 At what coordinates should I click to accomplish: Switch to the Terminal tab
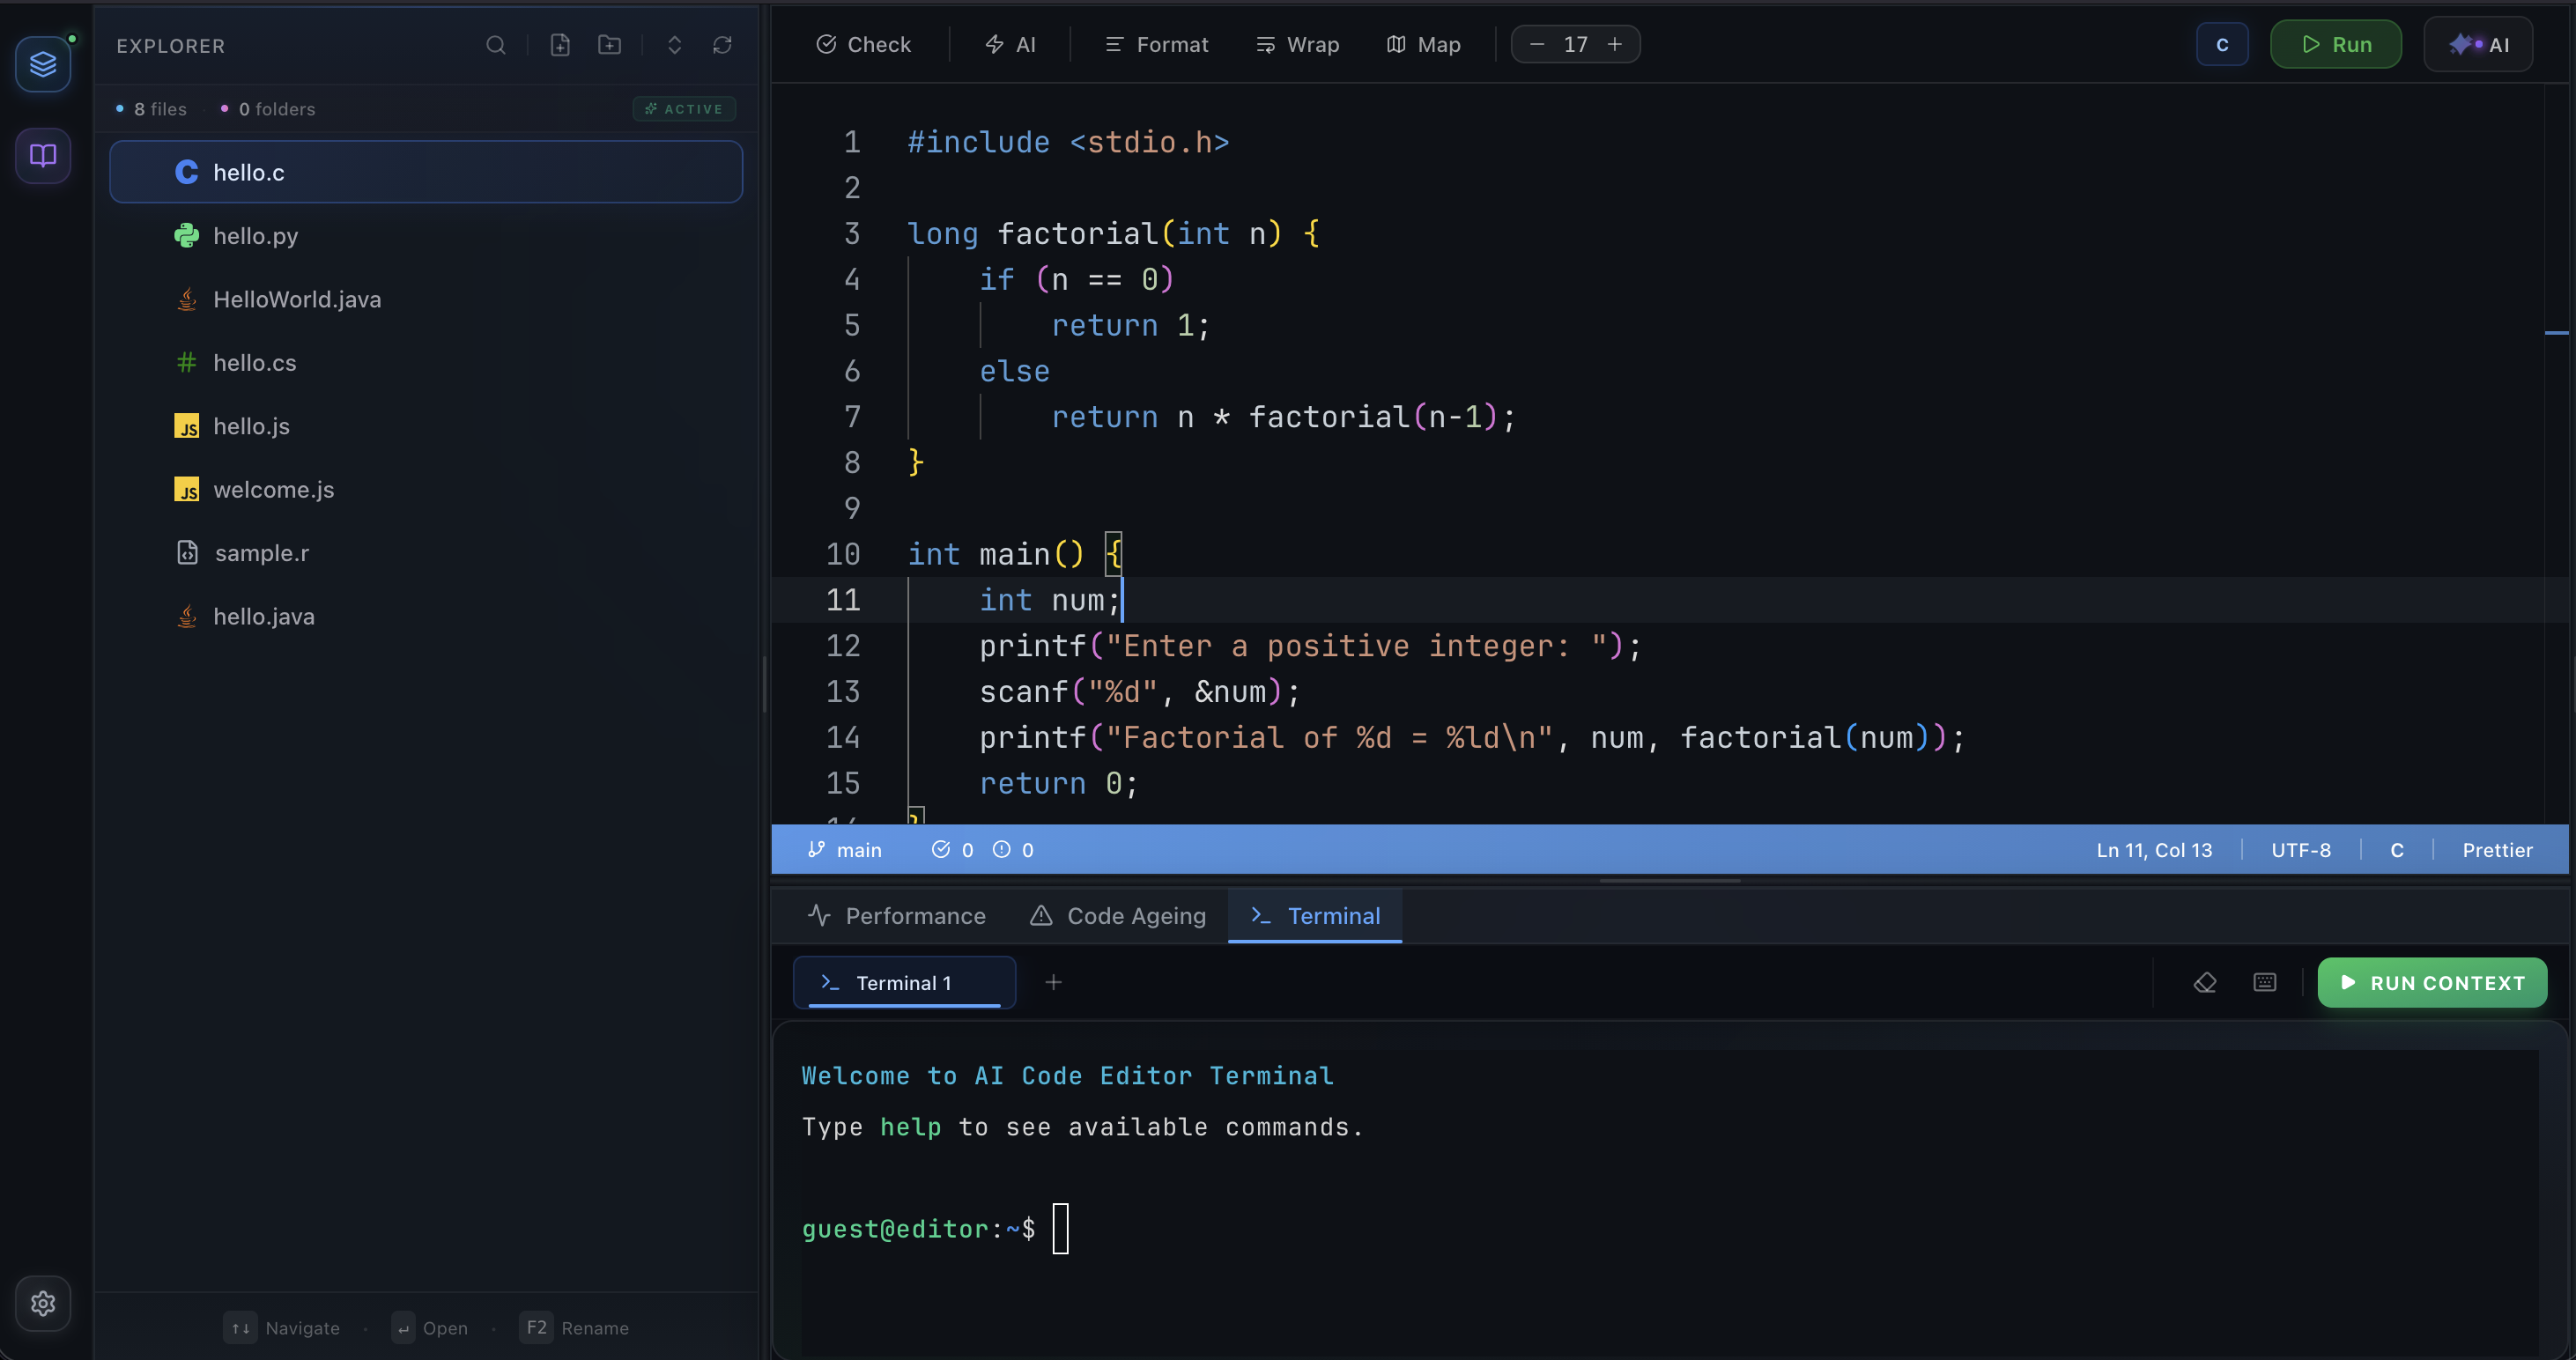pos(1315,916)
